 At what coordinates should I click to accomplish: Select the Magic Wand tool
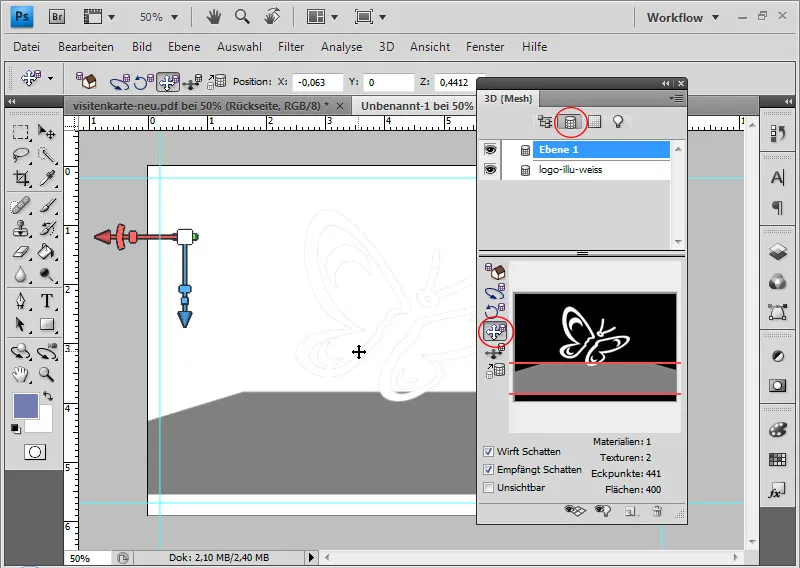point(46,155)
